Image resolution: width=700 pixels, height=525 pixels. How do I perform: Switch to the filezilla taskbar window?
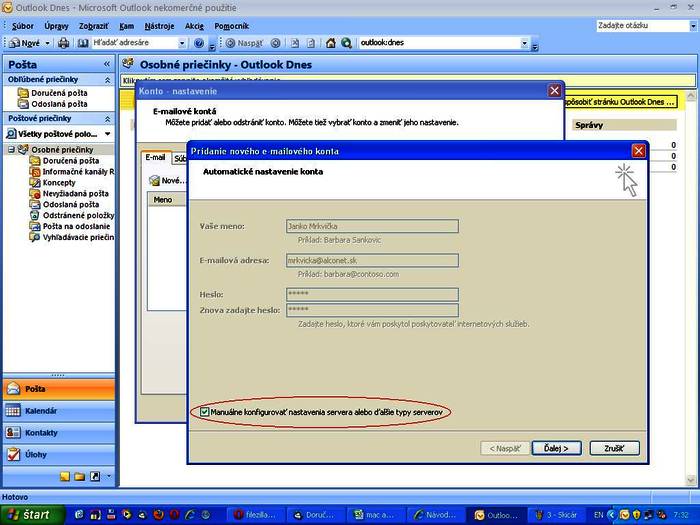256,515
